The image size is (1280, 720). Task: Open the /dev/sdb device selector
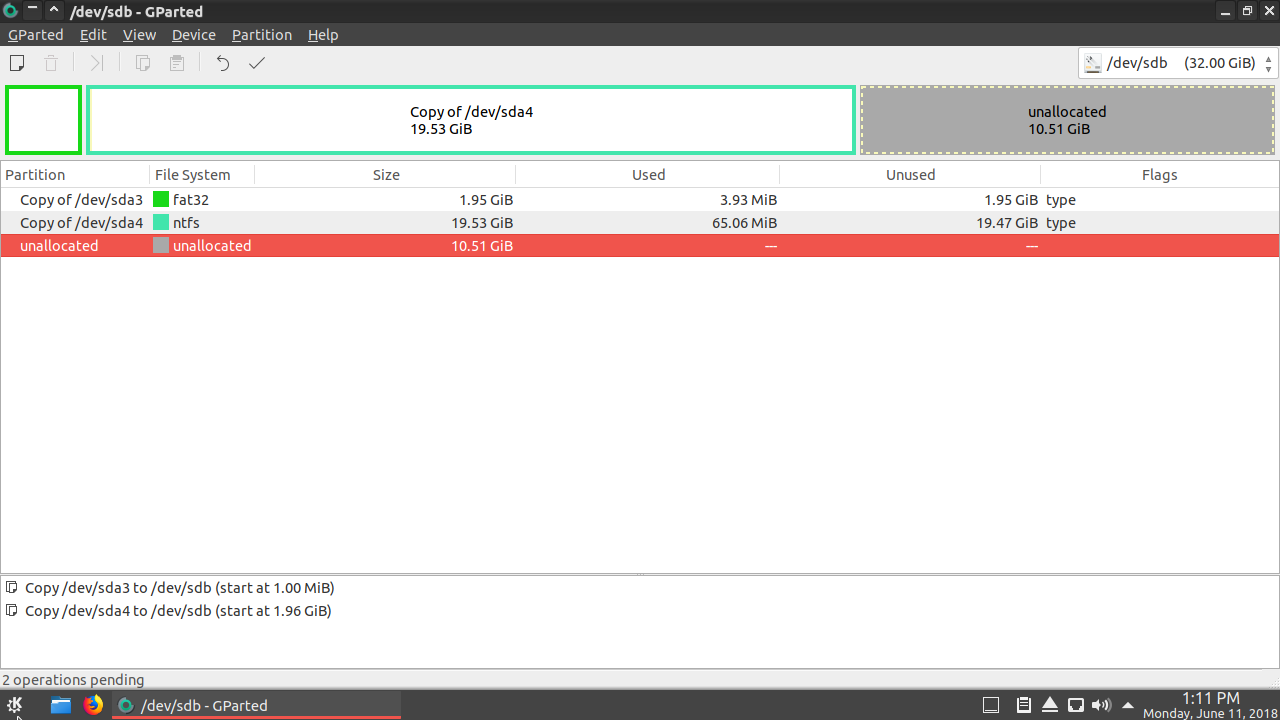pos(1179,63)
